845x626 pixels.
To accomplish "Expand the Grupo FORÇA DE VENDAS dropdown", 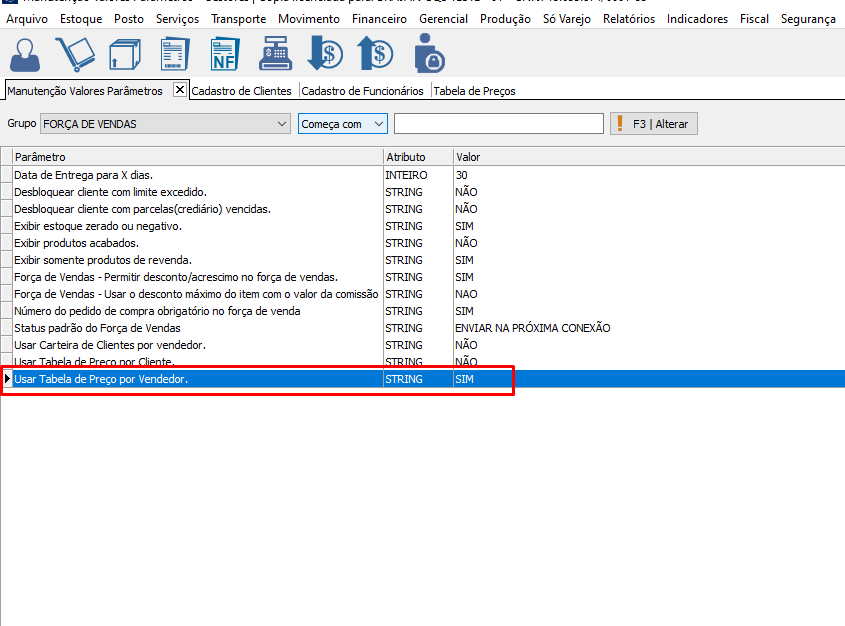I will (x=281, y=124).
